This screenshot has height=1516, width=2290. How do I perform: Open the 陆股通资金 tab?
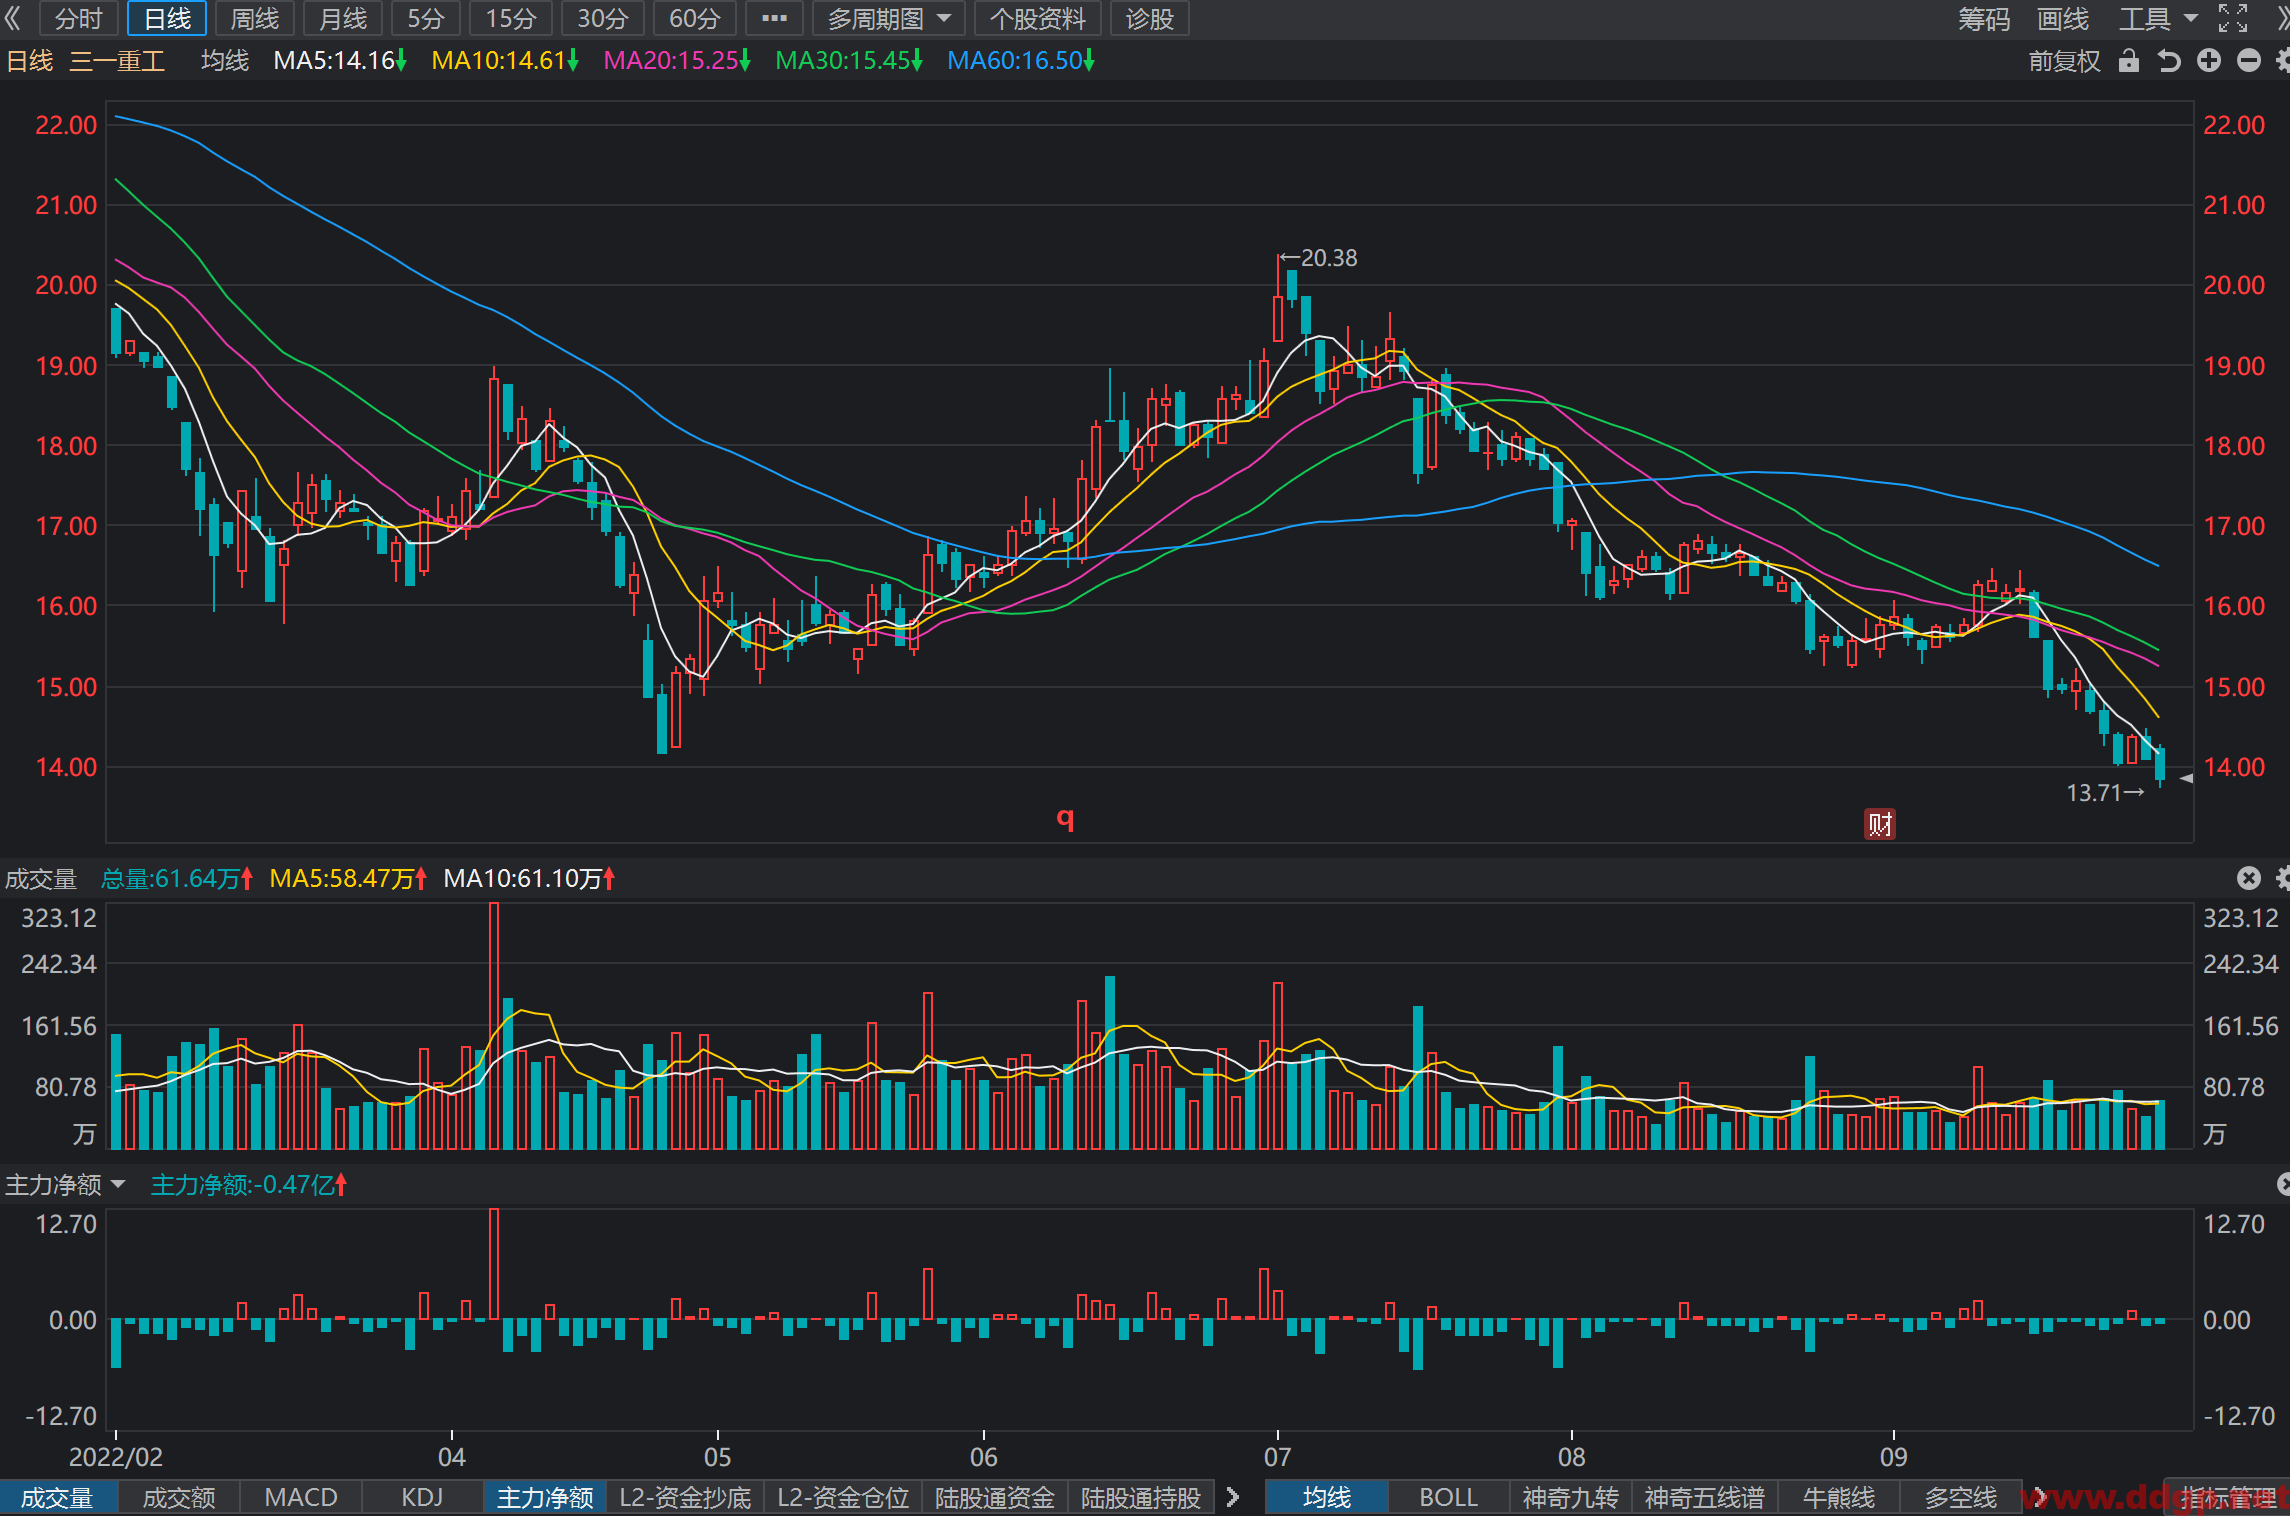[995, 1497]
